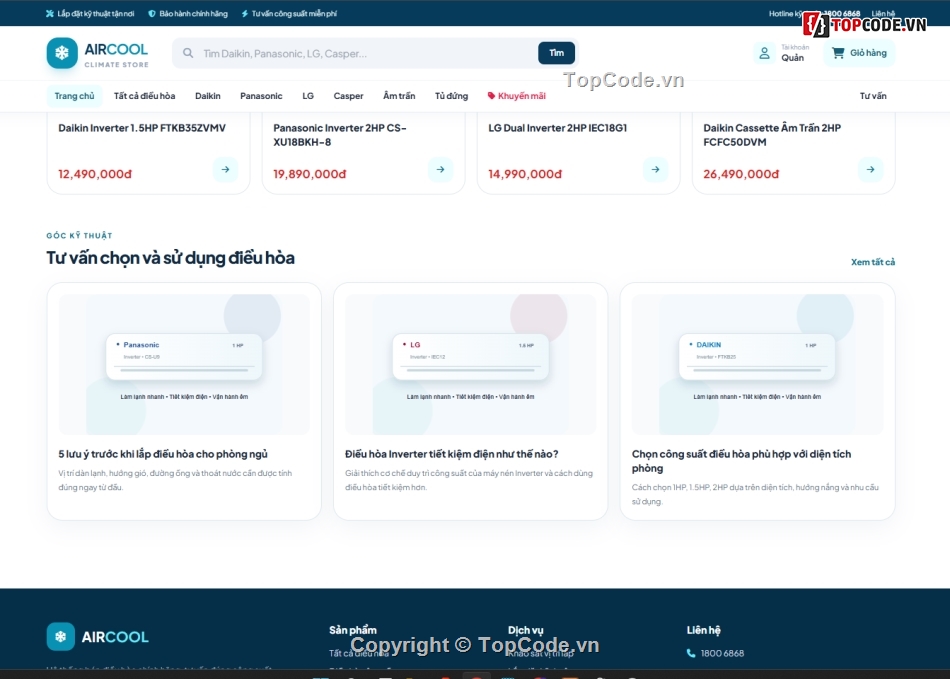Click the GÓC KỸ THUẬT section label
The height and width of the screenshot is (679, 950).
coord(79,236)
